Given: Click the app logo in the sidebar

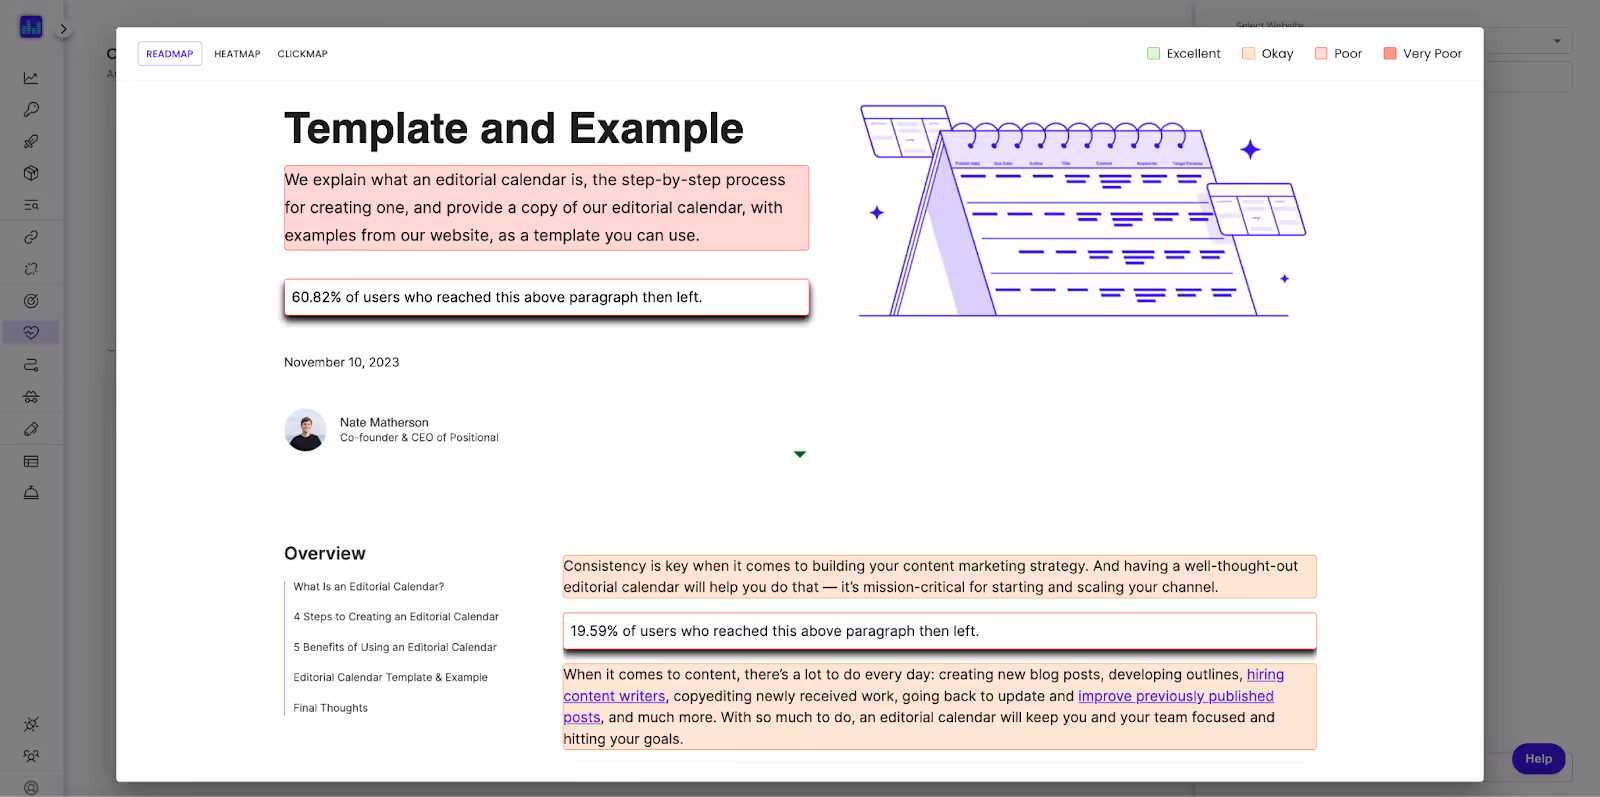Looking at the screenshot, I should 31,27.
